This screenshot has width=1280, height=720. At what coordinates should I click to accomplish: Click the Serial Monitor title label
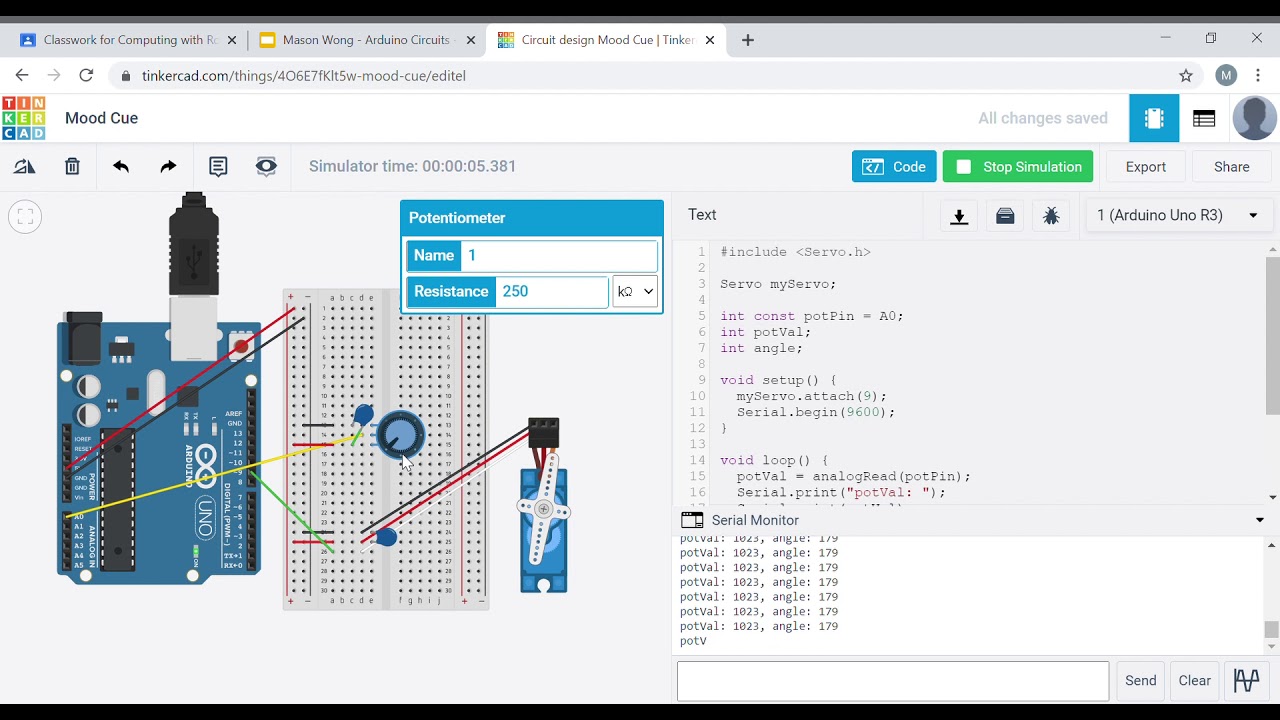(755, 520)
